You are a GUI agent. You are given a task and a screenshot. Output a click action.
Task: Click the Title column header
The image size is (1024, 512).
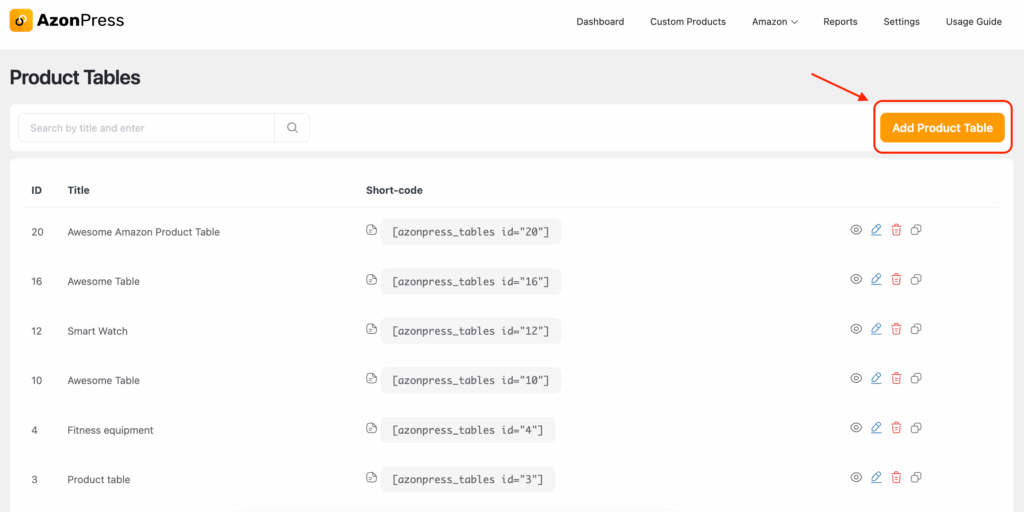pos(78,190)
